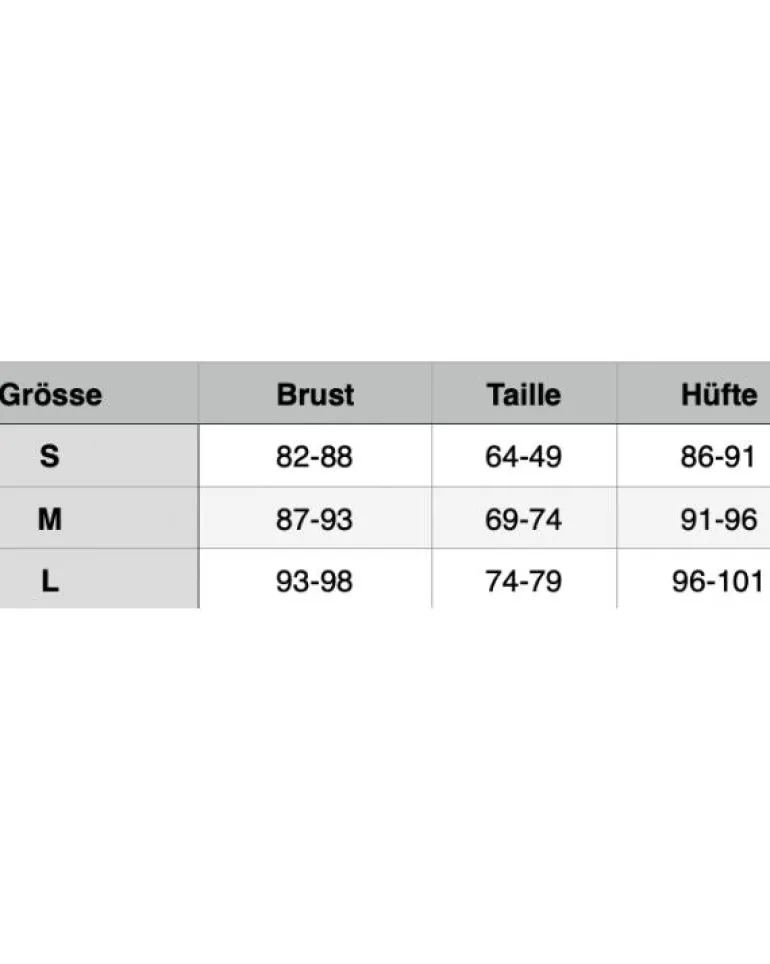Click the 74-79 Taille cell
This screenshot has width=770, height=964.
(523, 580)
